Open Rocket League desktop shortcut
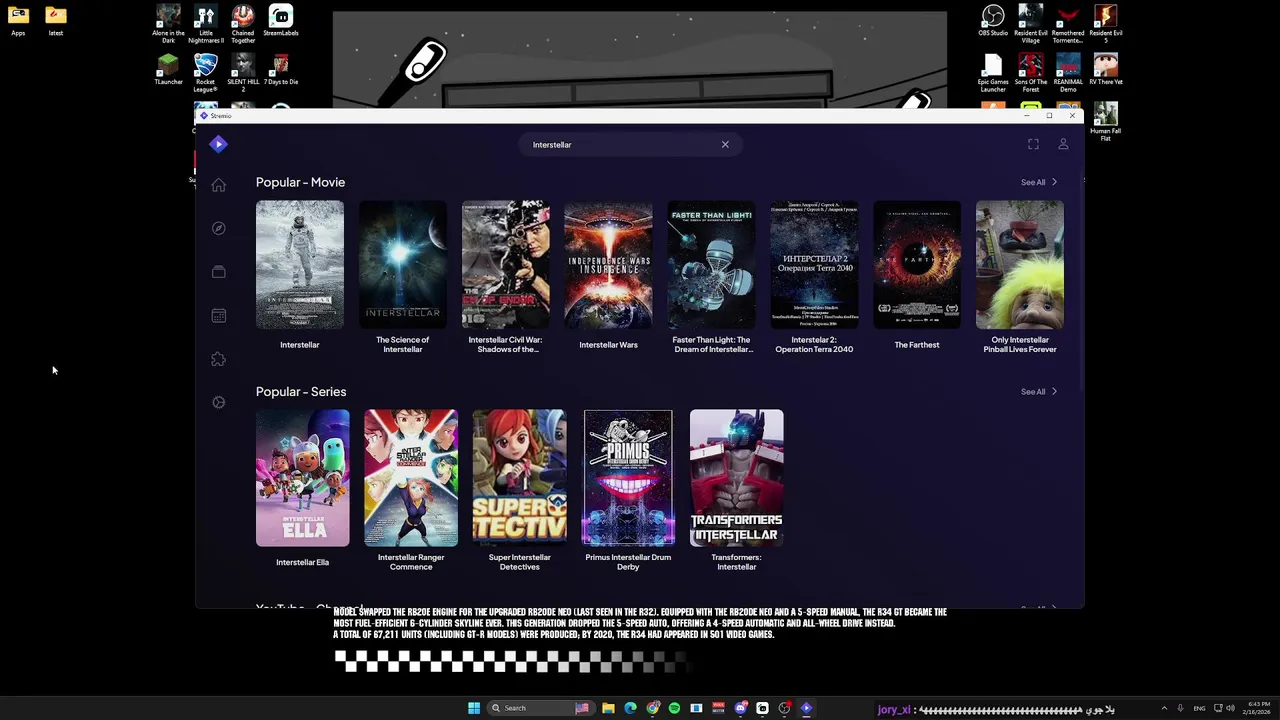This screenshot has height=720, width=1280. (205, 73)
